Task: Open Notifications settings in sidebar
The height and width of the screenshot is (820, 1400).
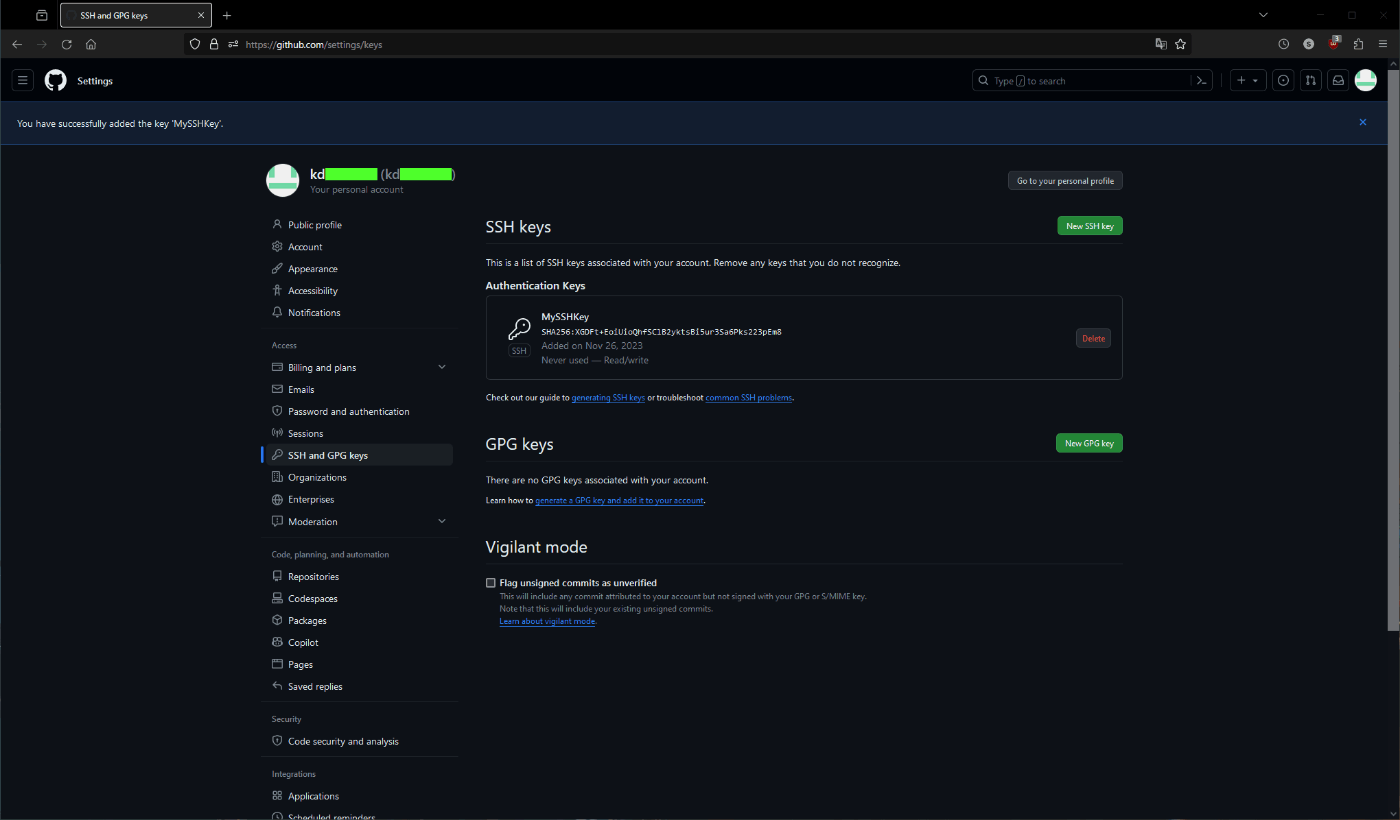Action: pyautogui.click(x=314, y=313)
